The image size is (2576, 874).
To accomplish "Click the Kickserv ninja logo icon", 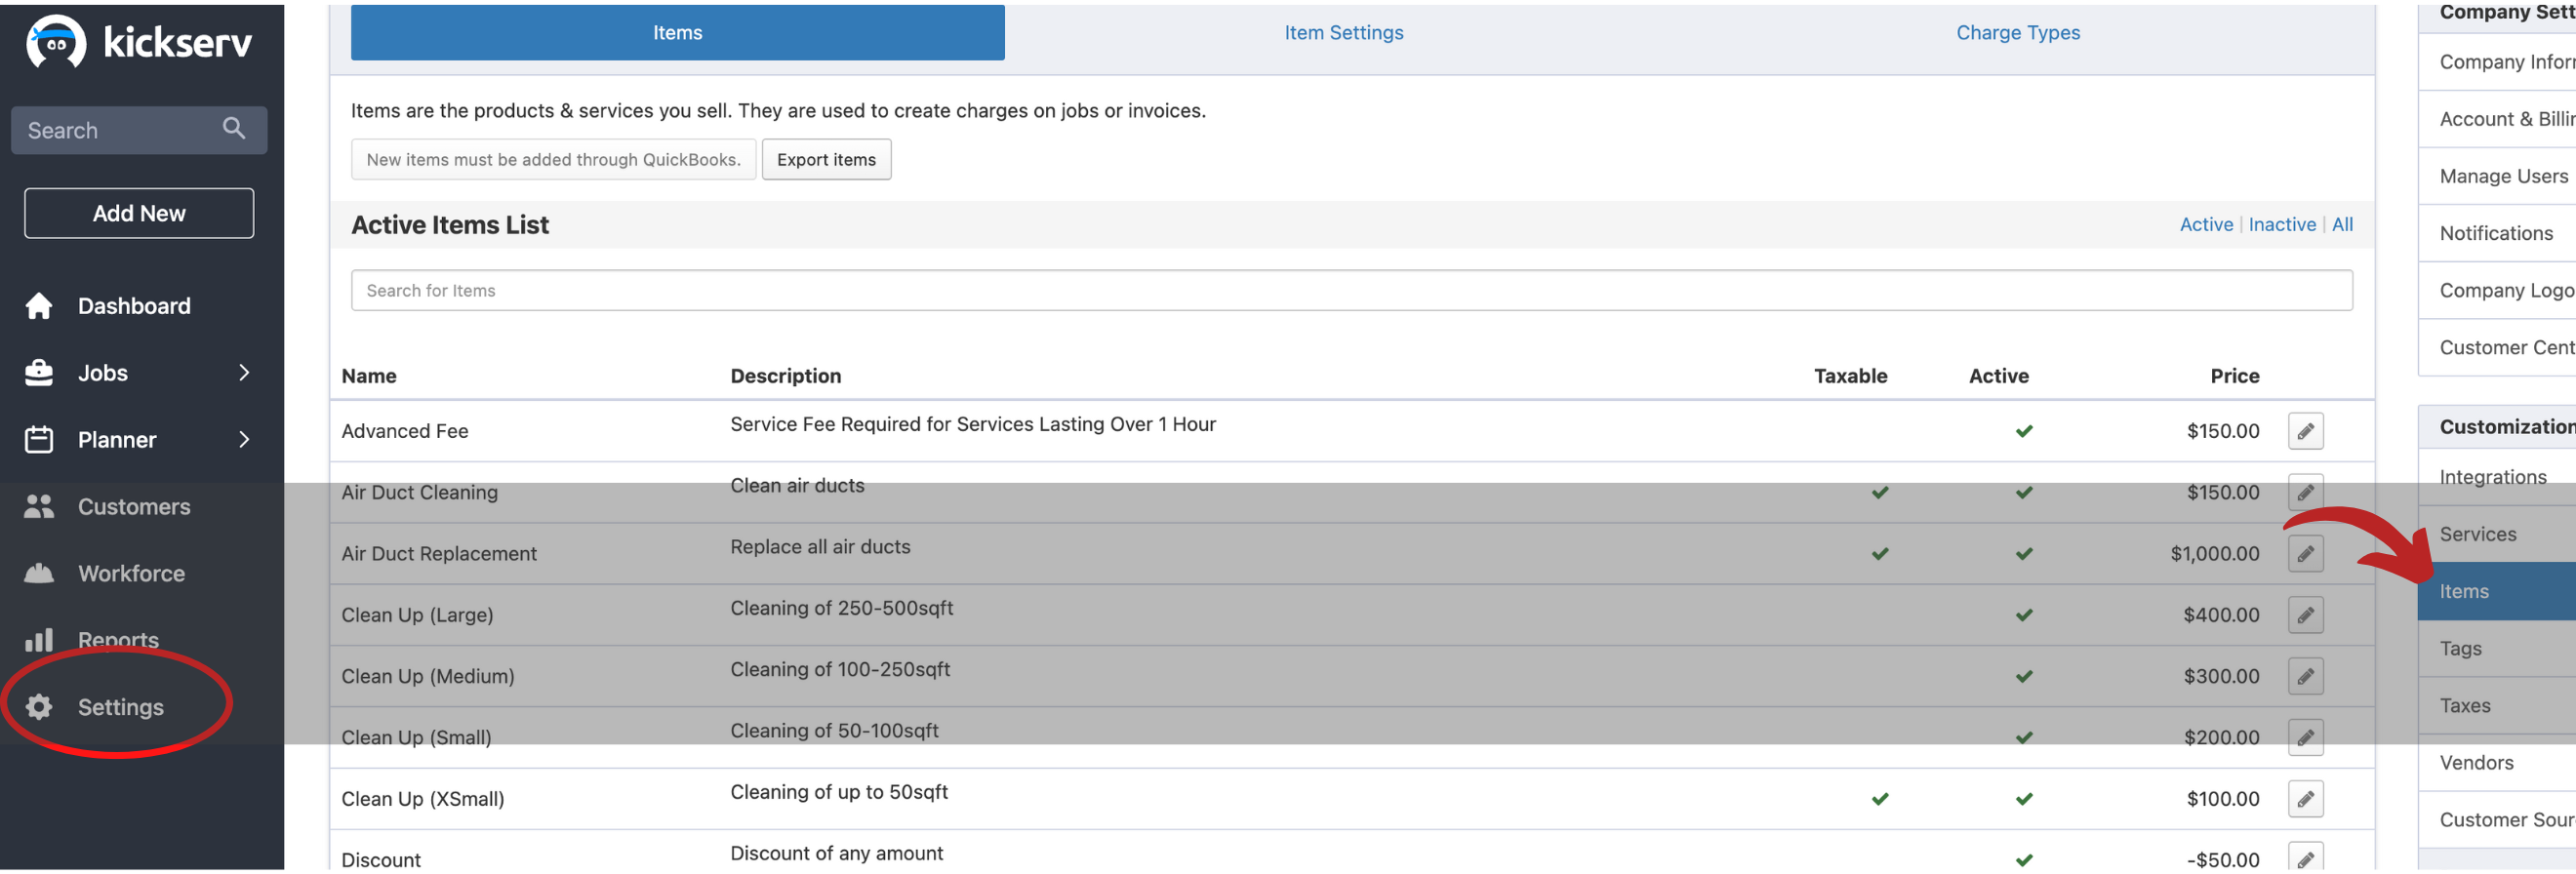I will click(56, 42).
